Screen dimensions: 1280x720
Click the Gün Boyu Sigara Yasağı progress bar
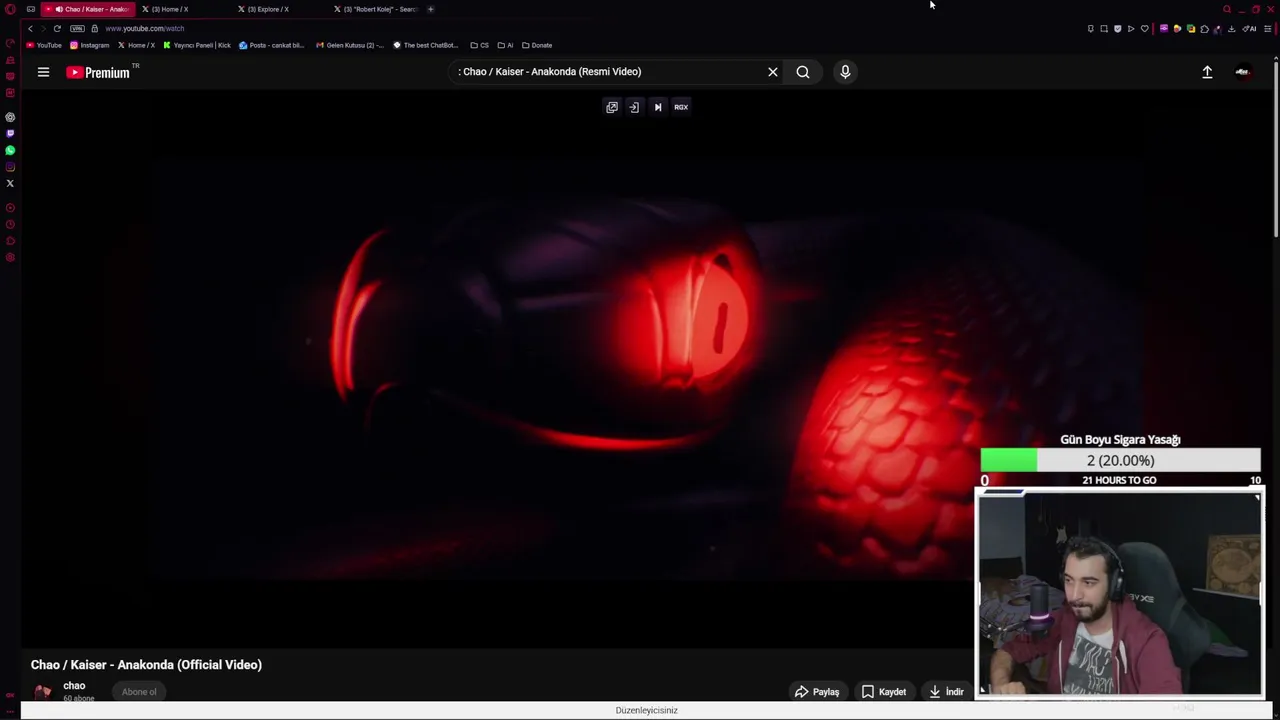coord(1120,460)
